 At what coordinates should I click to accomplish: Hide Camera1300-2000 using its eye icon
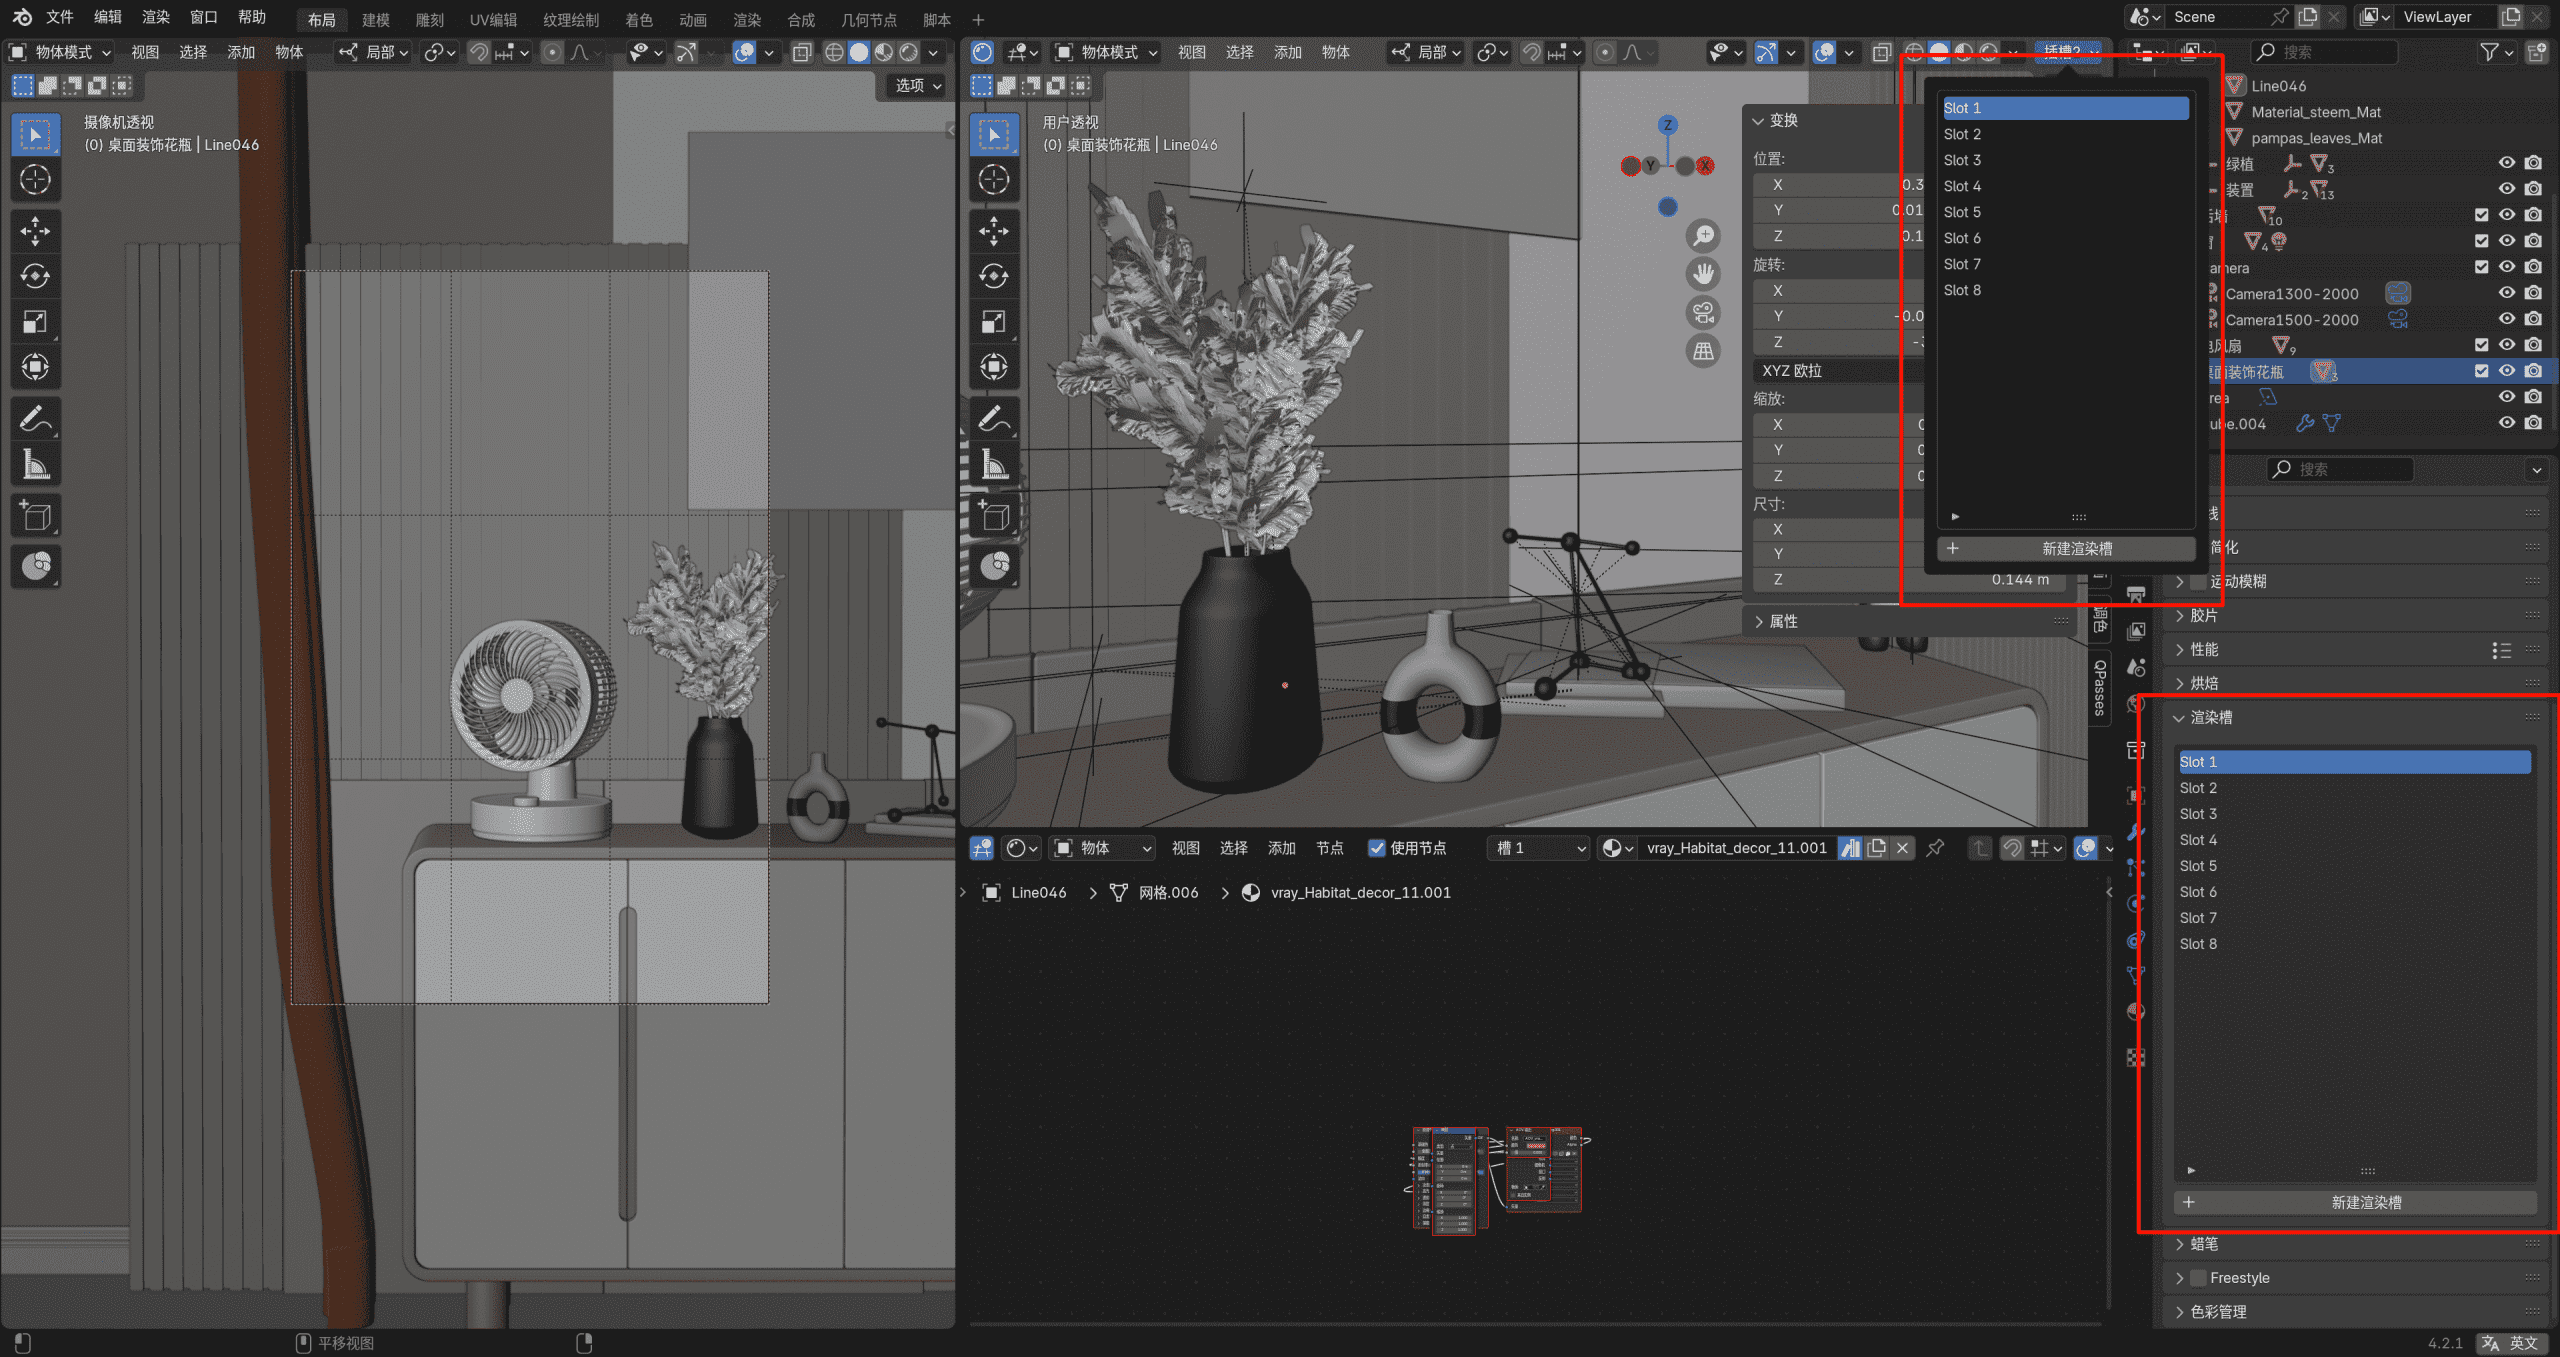(x=2507, y=293)
